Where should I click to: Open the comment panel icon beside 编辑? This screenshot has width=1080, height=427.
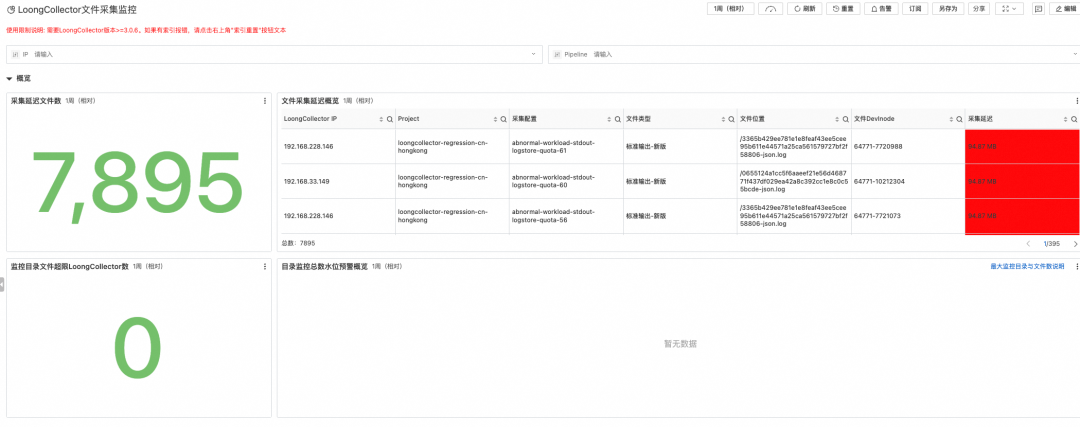tap(1038, 9)
